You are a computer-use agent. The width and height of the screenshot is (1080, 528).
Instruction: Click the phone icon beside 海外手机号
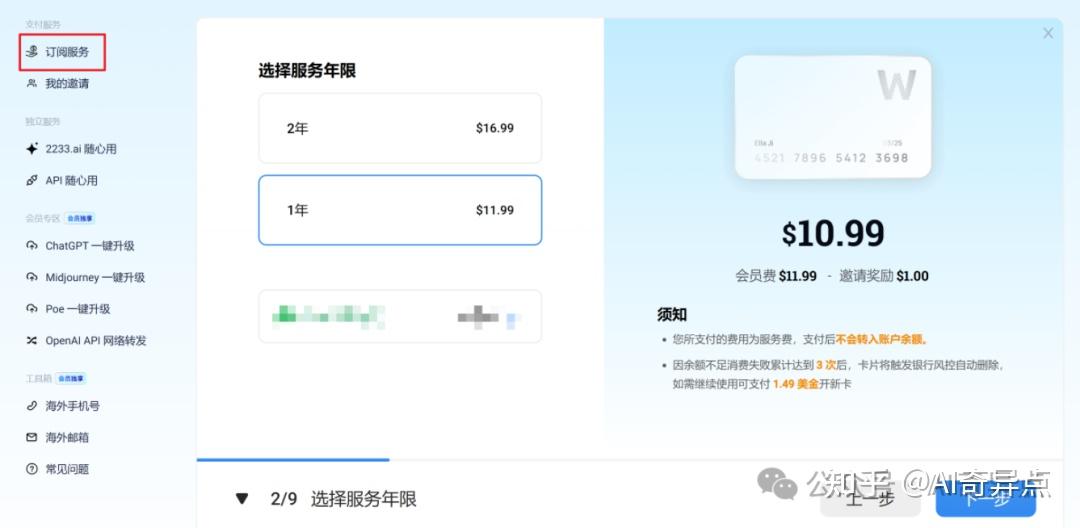click(x=32, y=406)
